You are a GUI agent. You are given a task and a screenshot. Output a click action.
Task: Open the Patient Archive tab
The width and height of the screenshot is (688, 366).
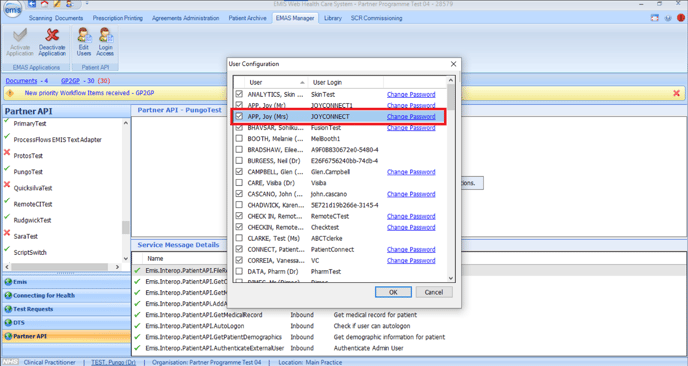(247, 18)
